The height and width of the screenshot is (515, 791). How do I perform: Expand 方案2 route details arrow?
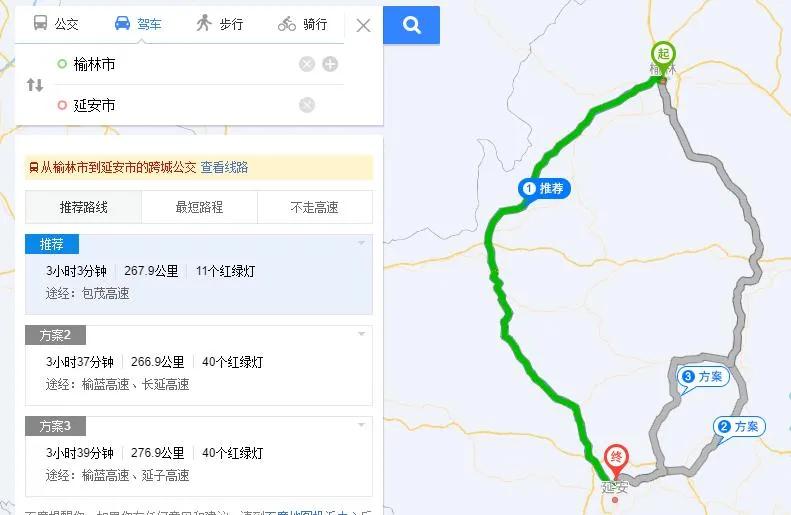pos(361,334)
